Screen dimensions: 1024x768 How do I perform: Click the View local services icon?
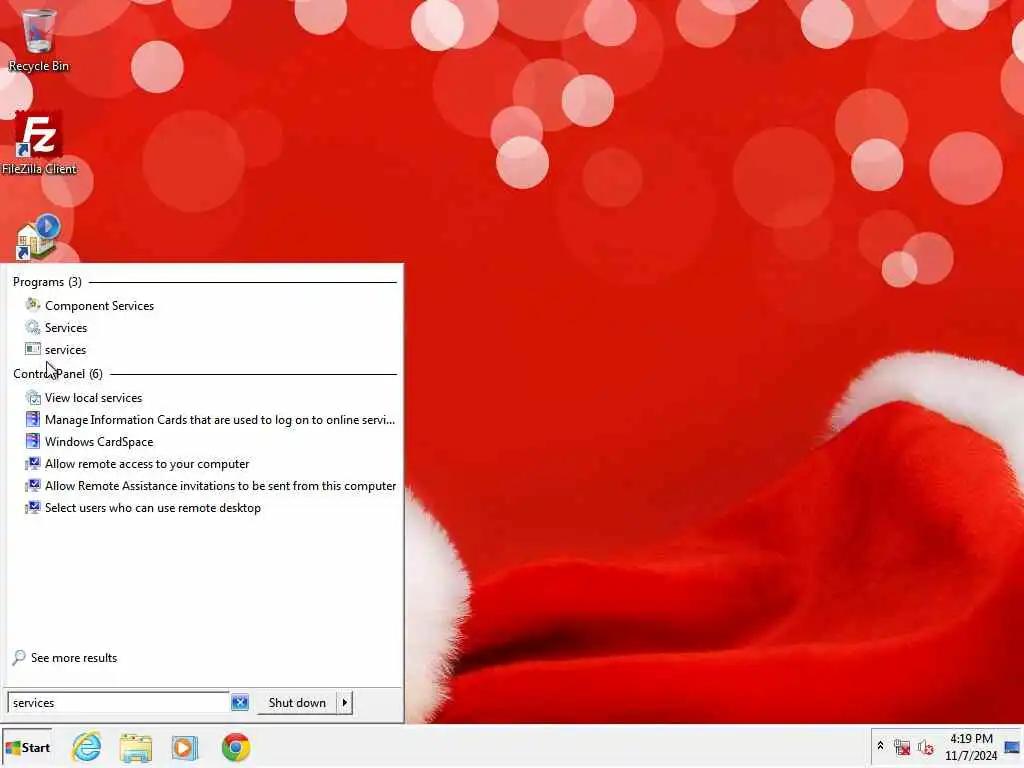tap(33, 397)
